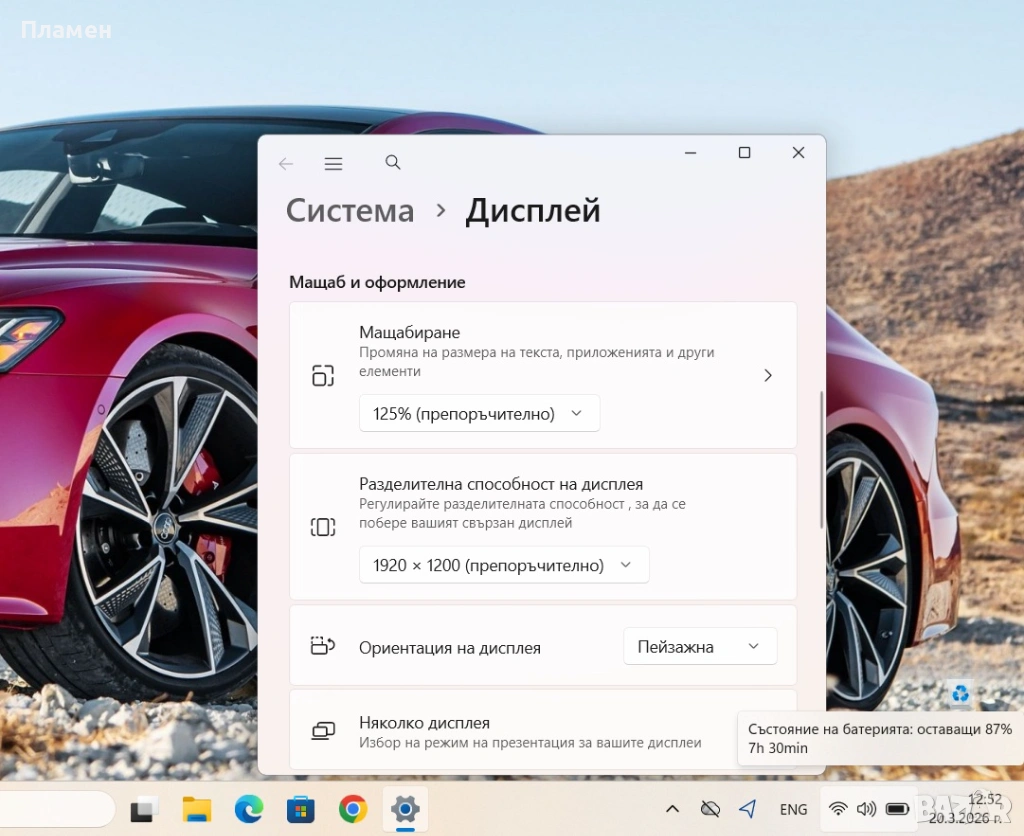Open File Explorer from the taskbar
This screenshot has width=1024, height=836.
click(197, 809)
